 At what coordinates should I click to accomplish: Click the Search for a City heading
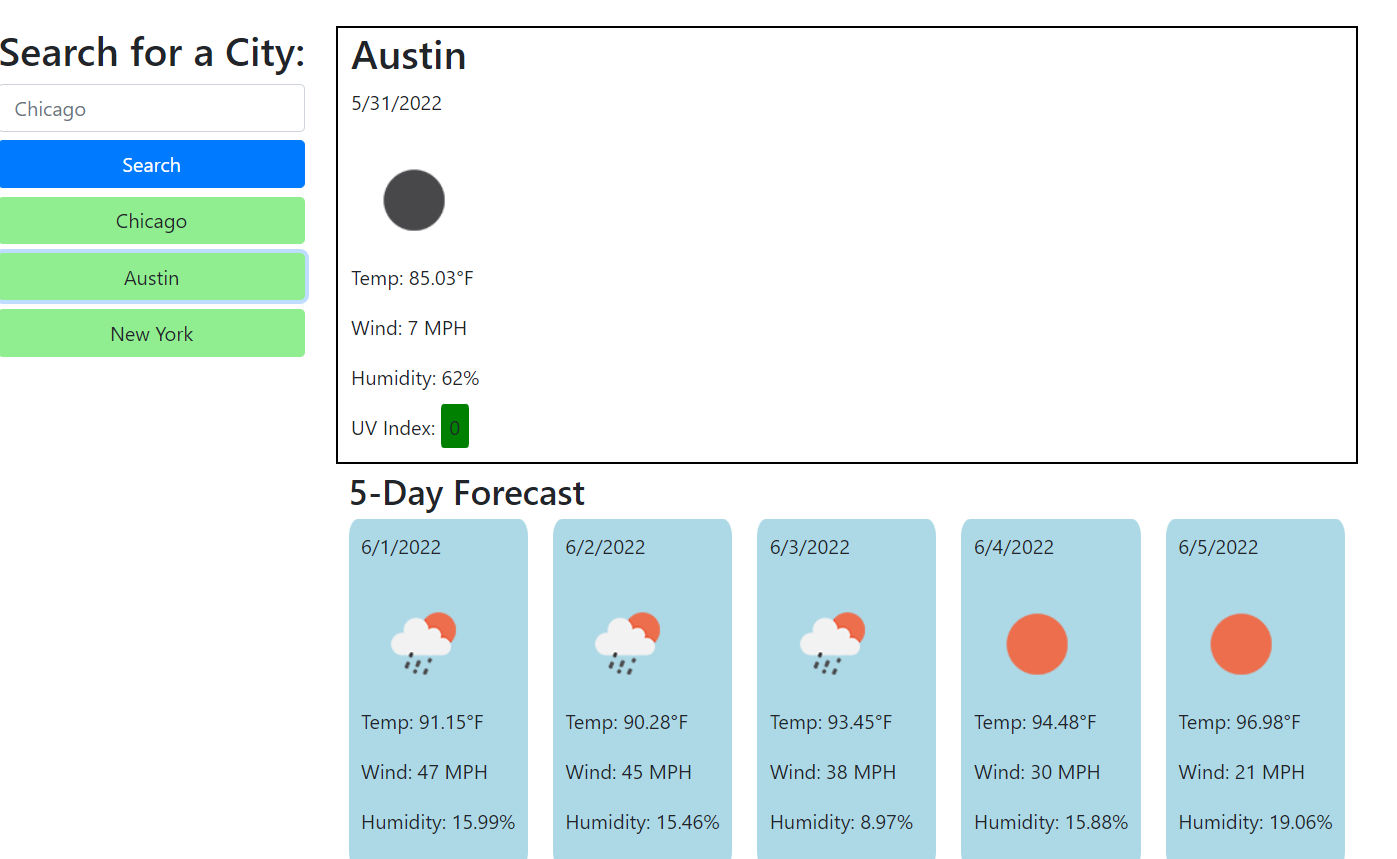152,52
